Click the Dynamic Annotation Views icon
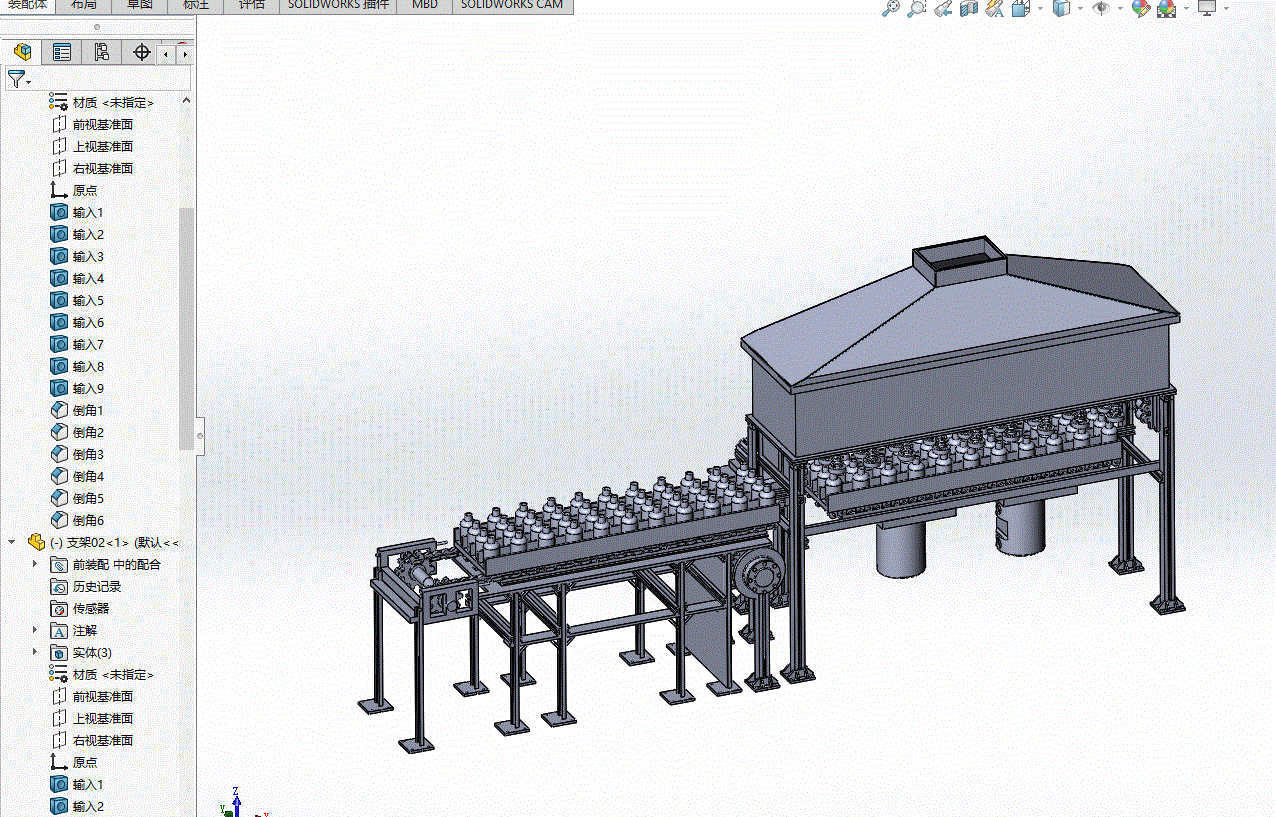 point(994,8)
